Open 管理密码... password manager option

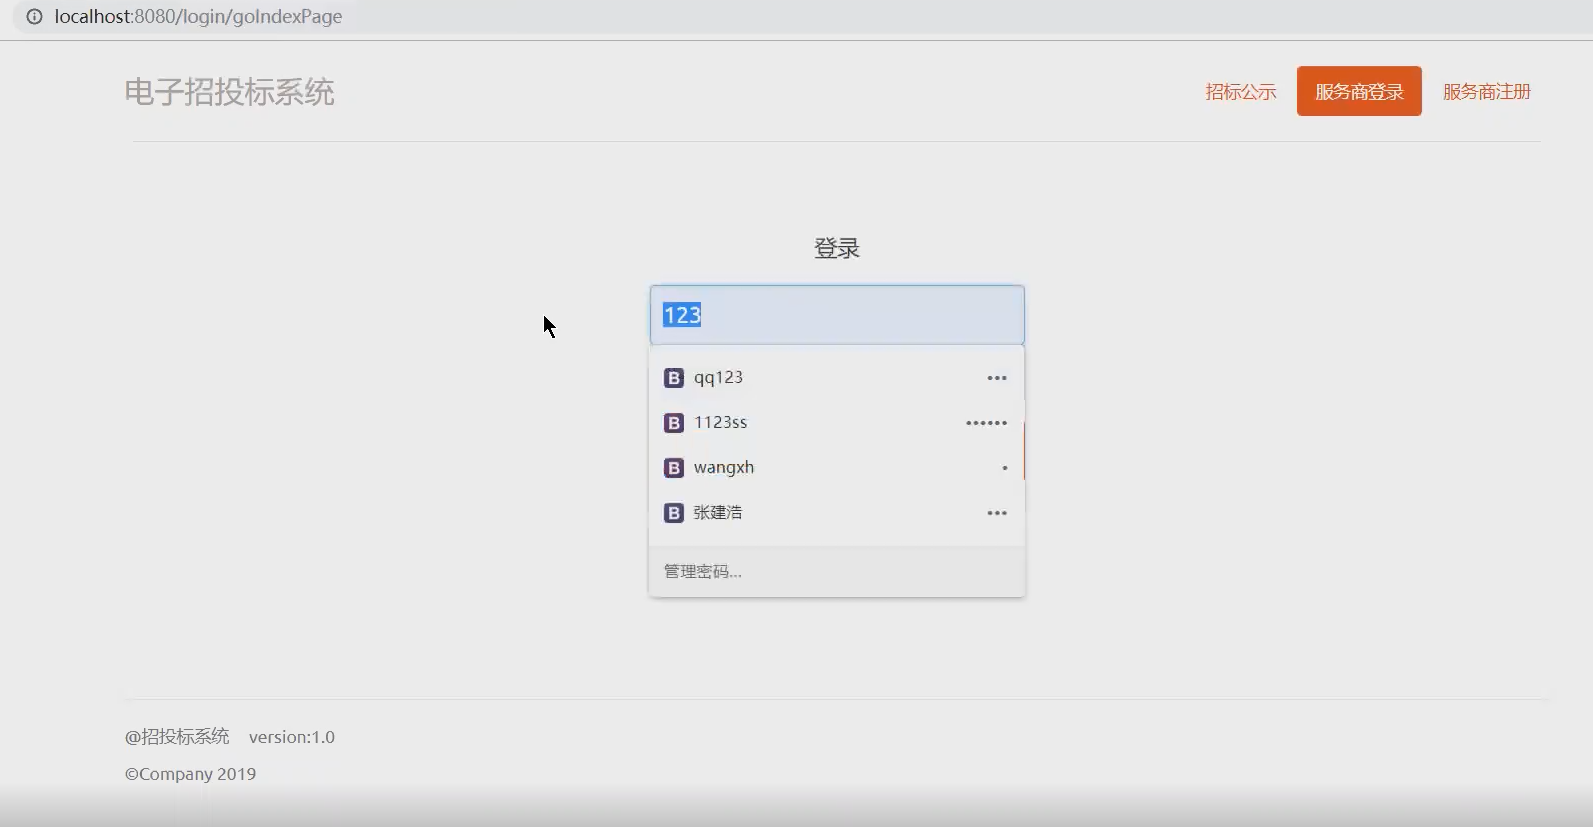coord(837,572)
